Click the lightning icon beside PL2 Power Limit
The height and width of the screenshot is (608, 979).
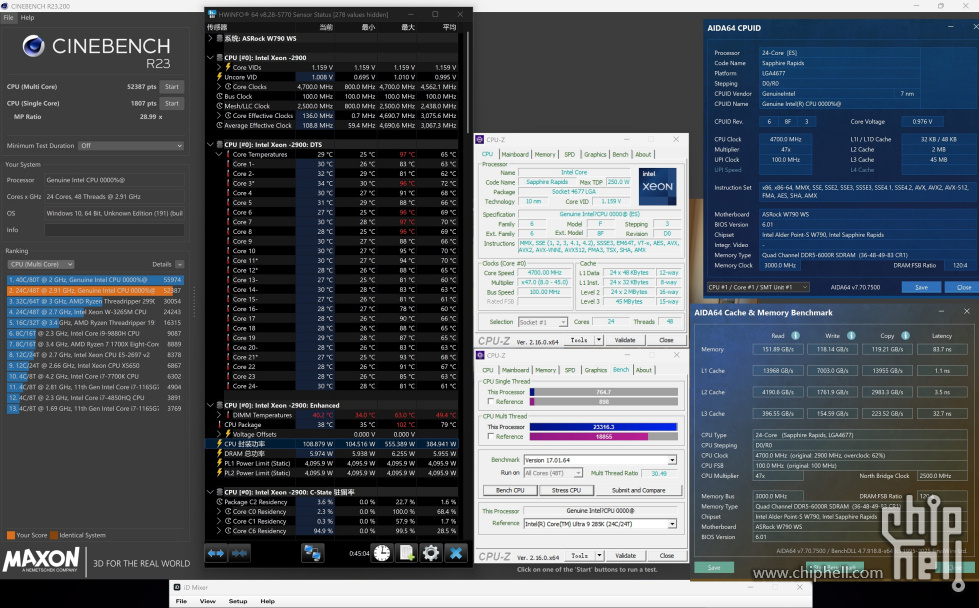click(220, 473)
